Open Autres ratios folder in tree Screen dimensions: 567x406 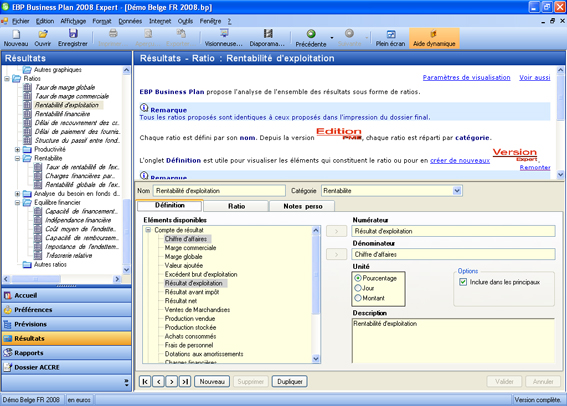[x=50, y=265]
